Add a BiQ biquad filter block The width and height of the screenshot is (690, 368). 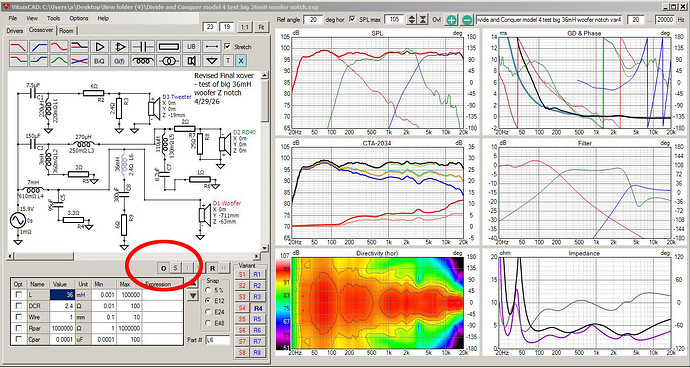(x=99, y=61)
